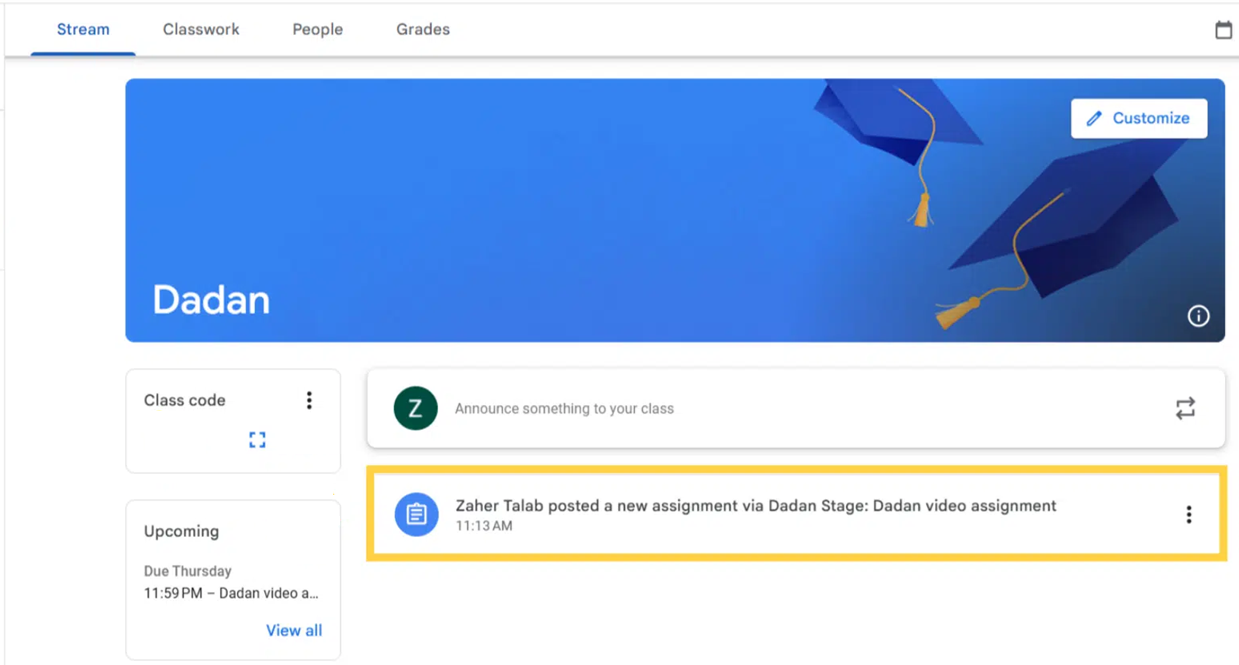
Task: Open View all upcoming work
Action: [x=294, y=630]
